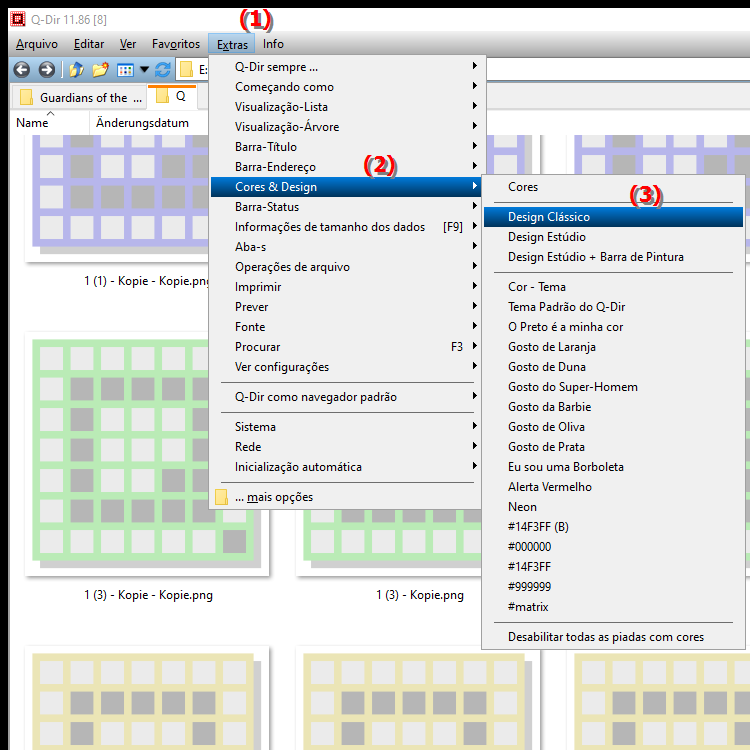The image size is (750, 750).
Task: Open the Favoritos menu
Action: [x=176, y=44]
